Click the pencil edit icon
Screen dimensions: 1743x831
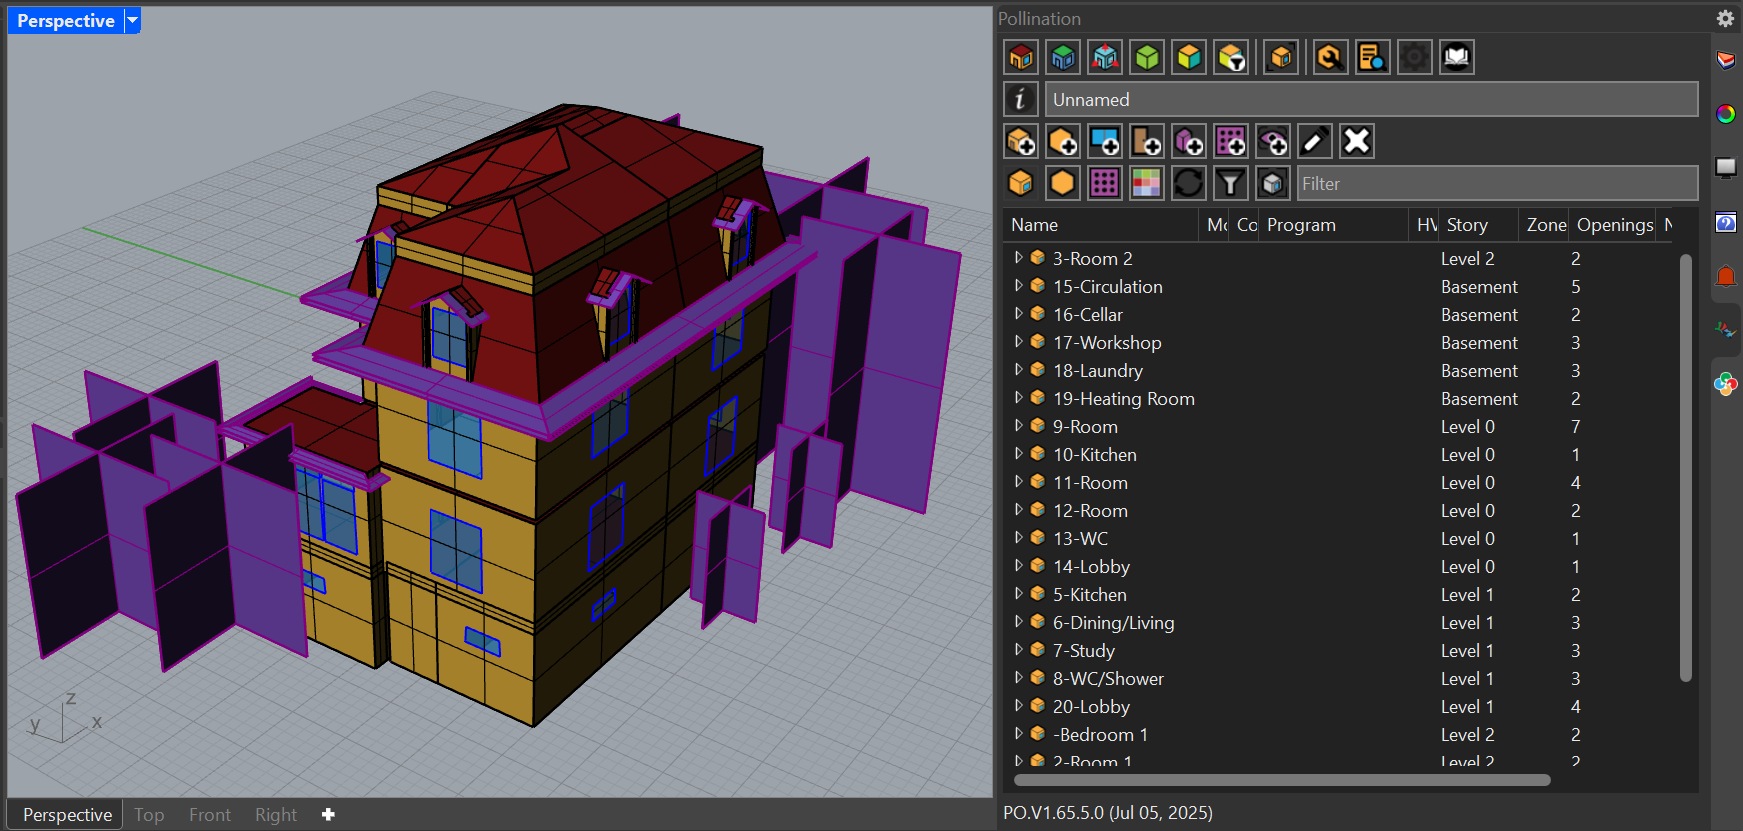point(1314,141)
